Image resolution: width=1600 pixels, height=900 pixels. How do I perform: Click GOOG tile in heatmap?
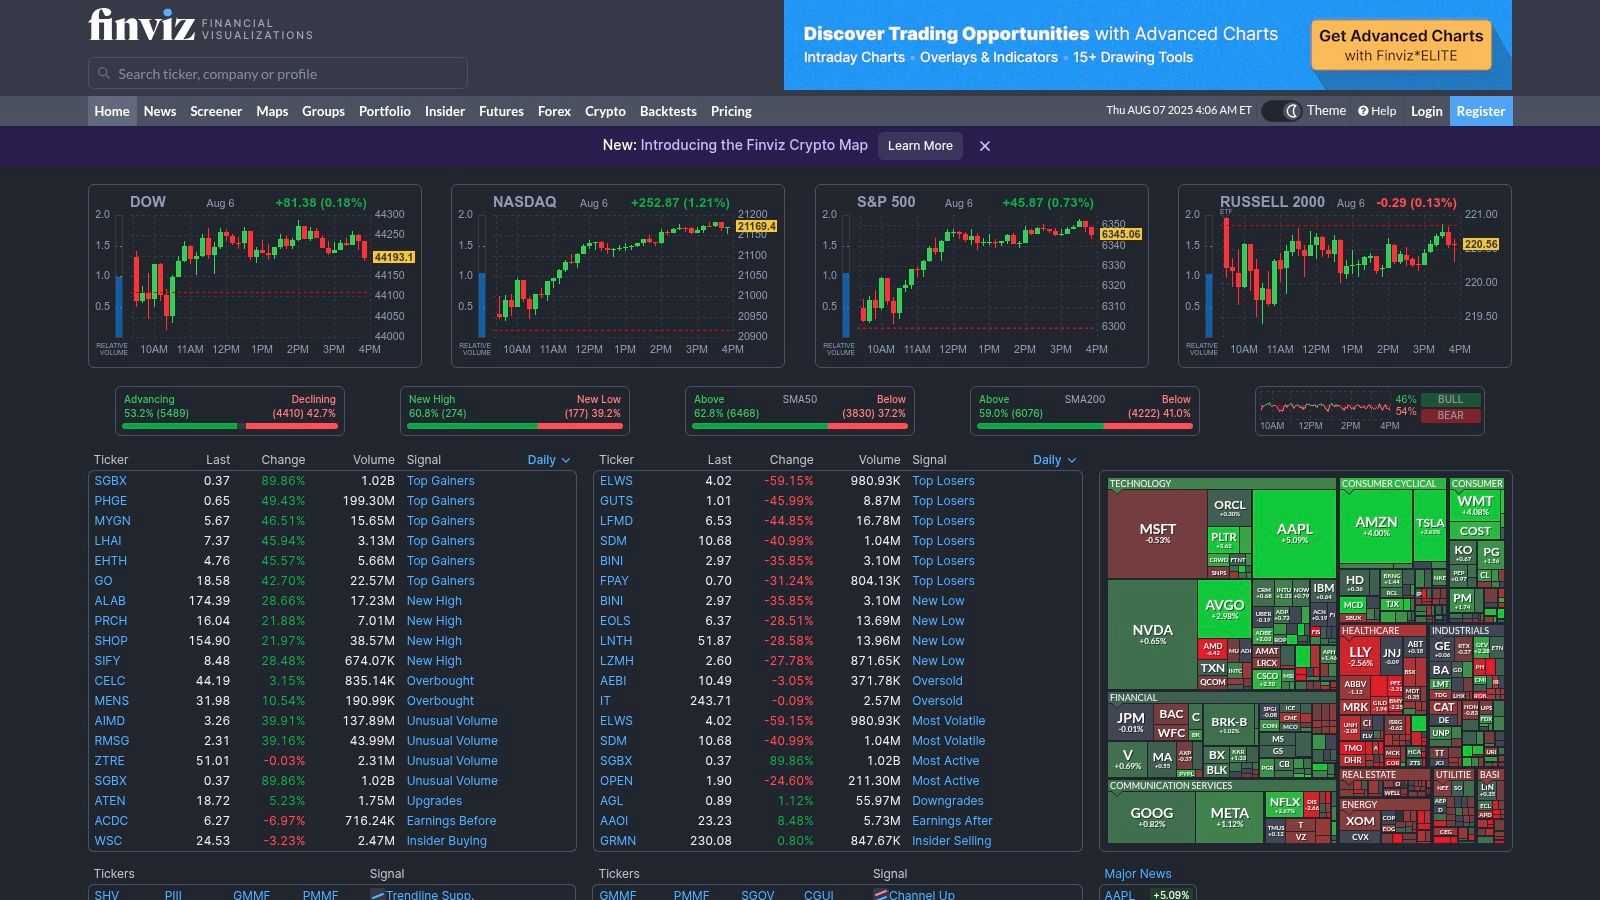click(x=1151, y=817)
